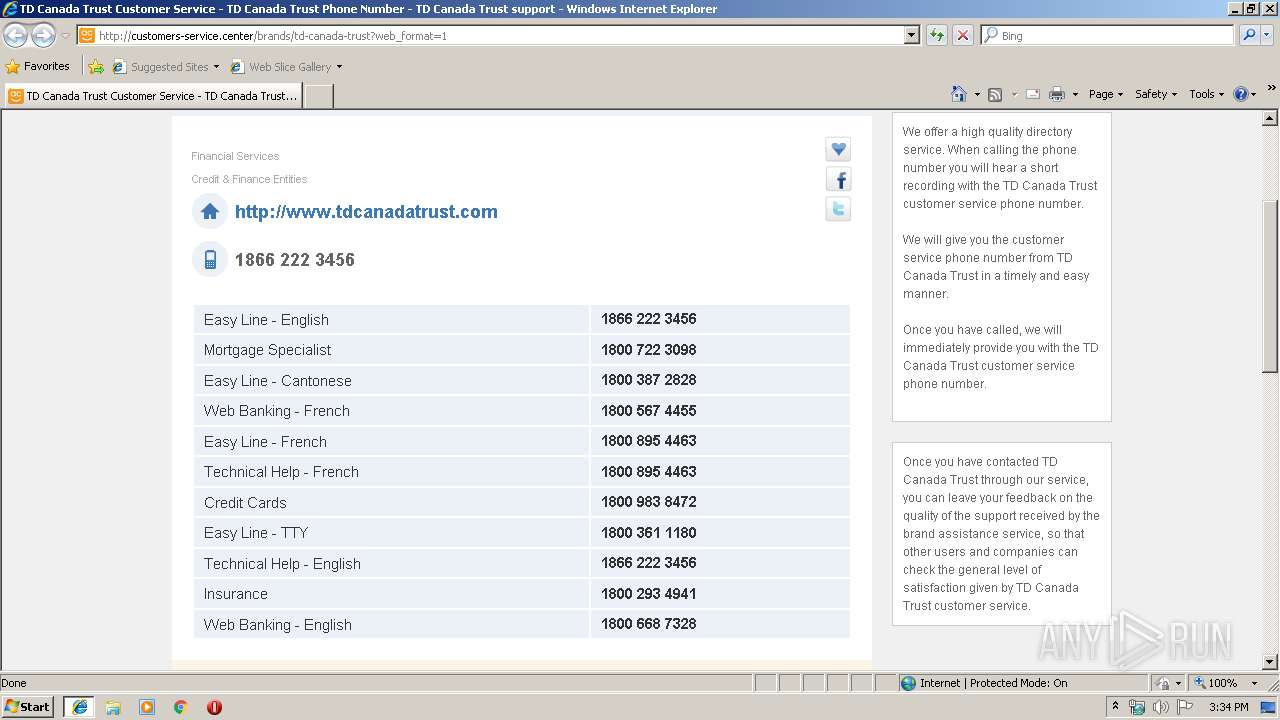Click Easy Line - French number 1800 895 4463
The height and width of the screenshot is (720, 1280).
click(648, 441)
